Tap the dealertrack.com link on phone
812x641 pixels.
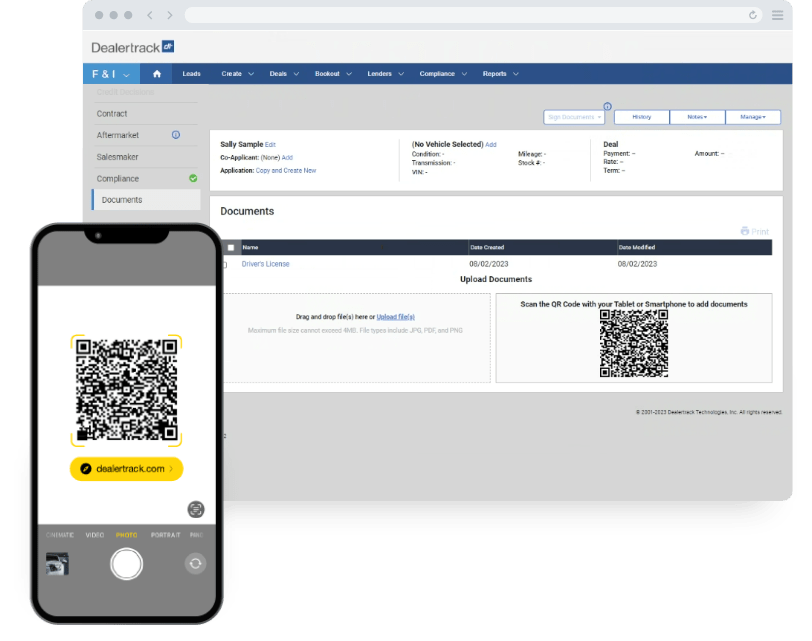pos(126,469)
